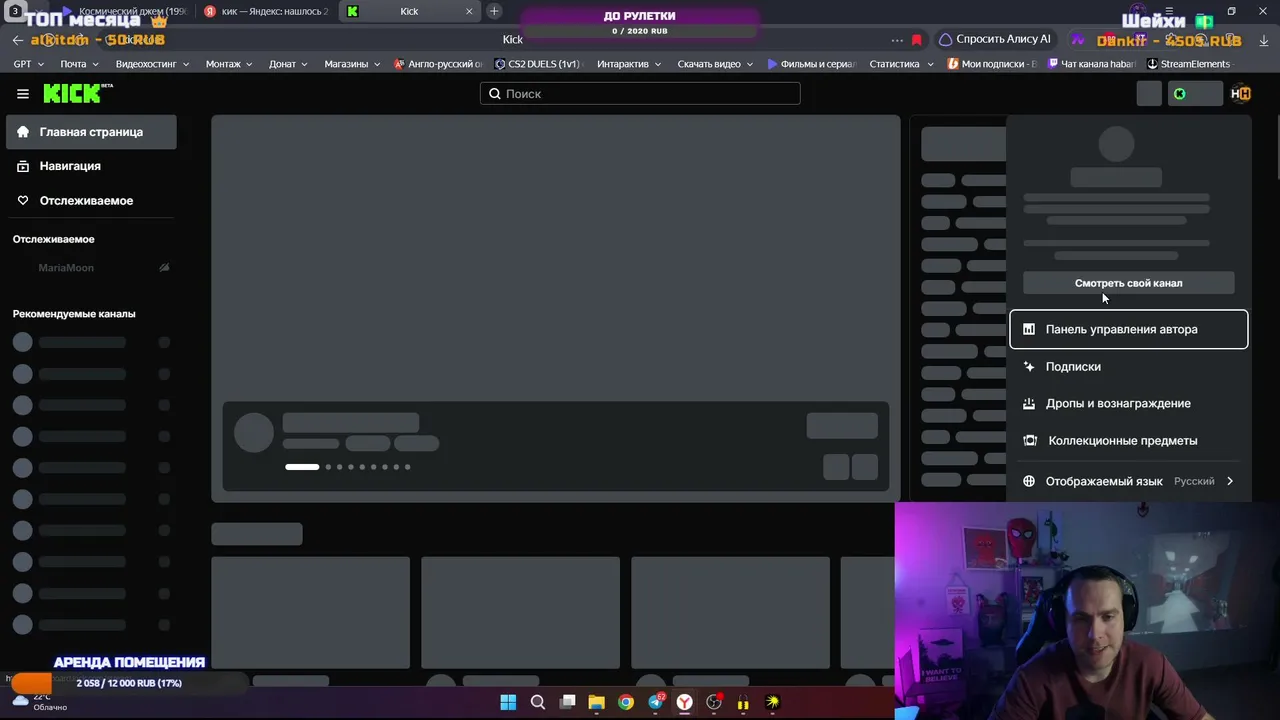Click Смотреть свой канал button
Viewport: 1280px width, 720px height.
[1128, 283]
